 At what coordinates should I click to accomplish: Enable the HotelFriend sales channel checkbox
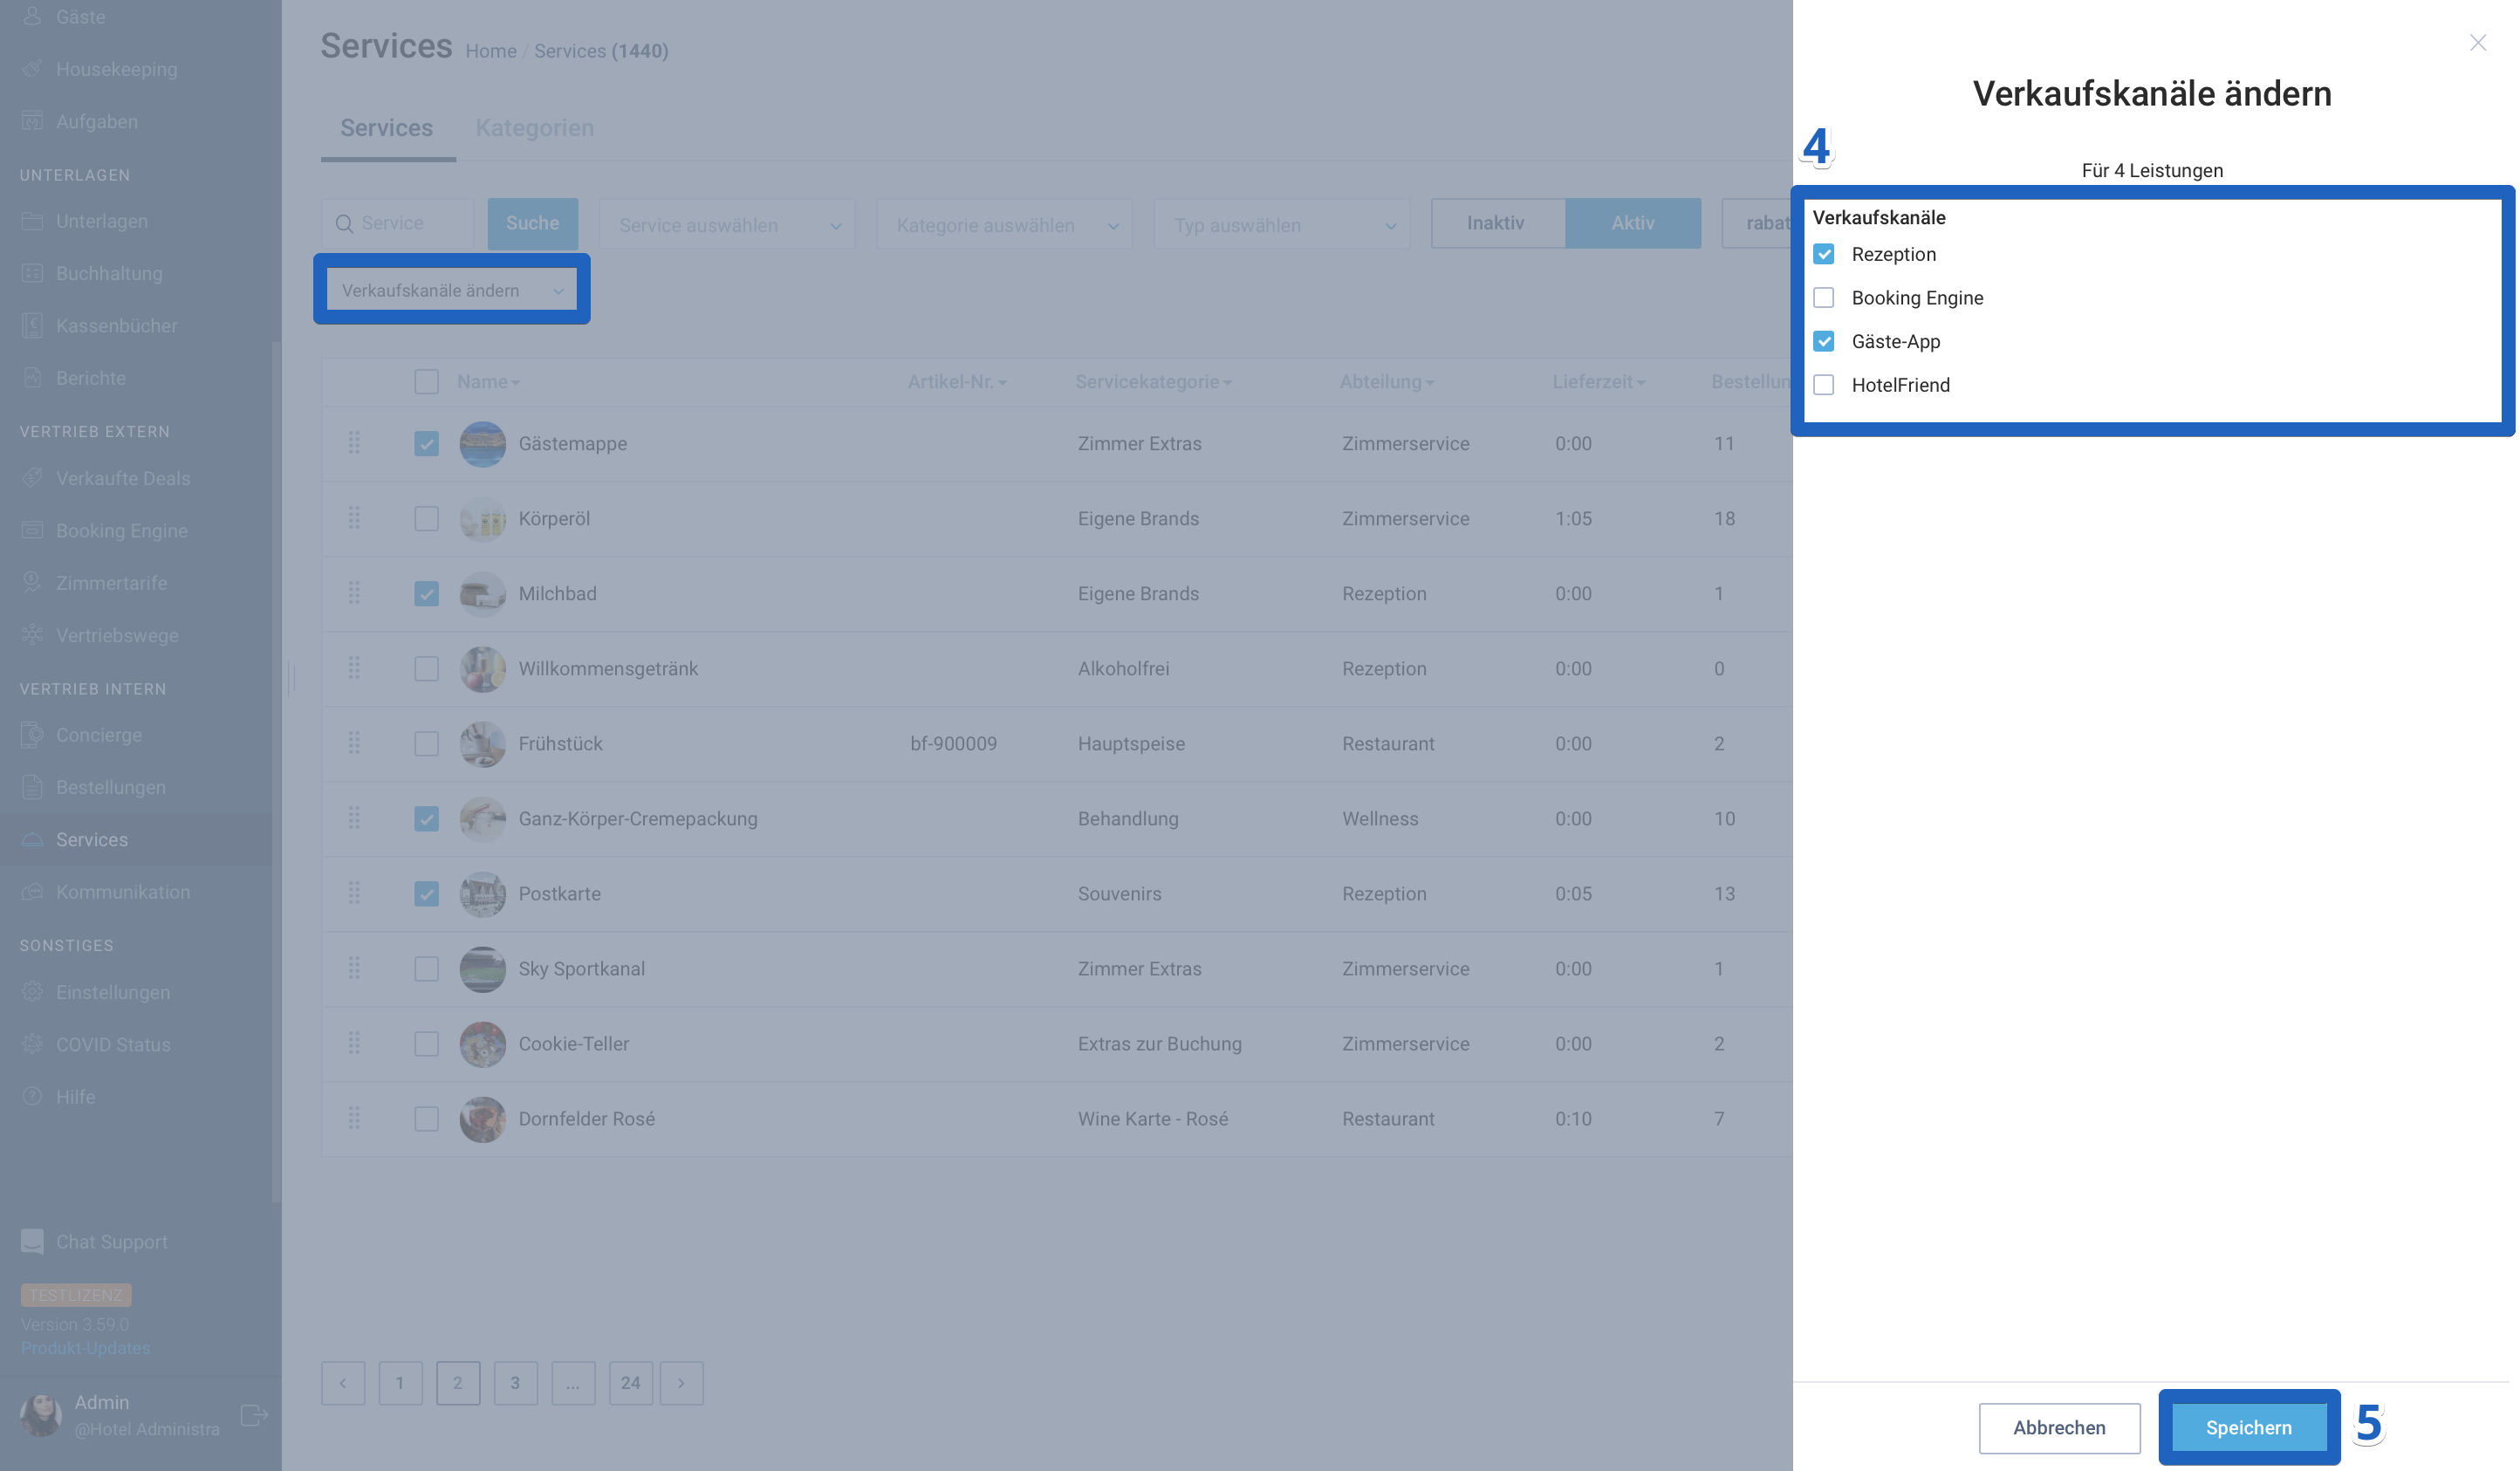coord(1823,385)
